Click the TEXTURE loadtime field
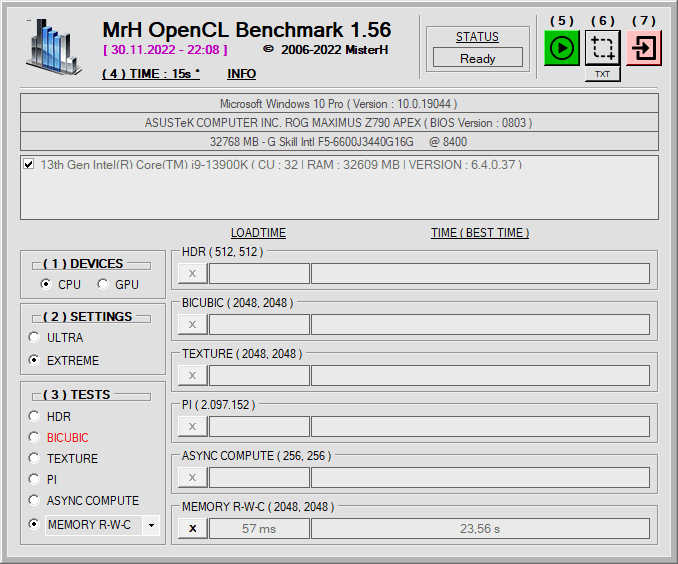This screenshot has width=678, height=564. pyautogui.click(x=259, y=375)
